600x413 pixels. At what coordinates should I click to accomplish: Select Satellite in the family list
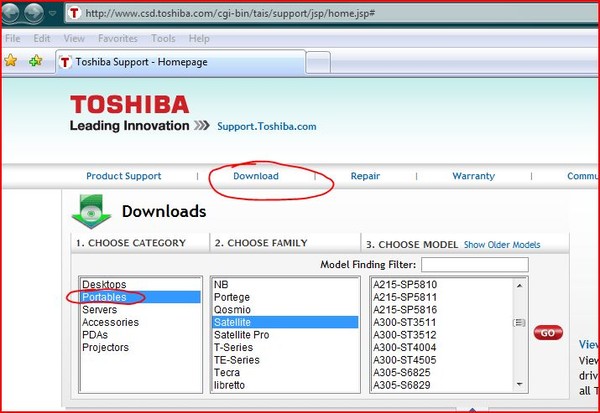285,322
